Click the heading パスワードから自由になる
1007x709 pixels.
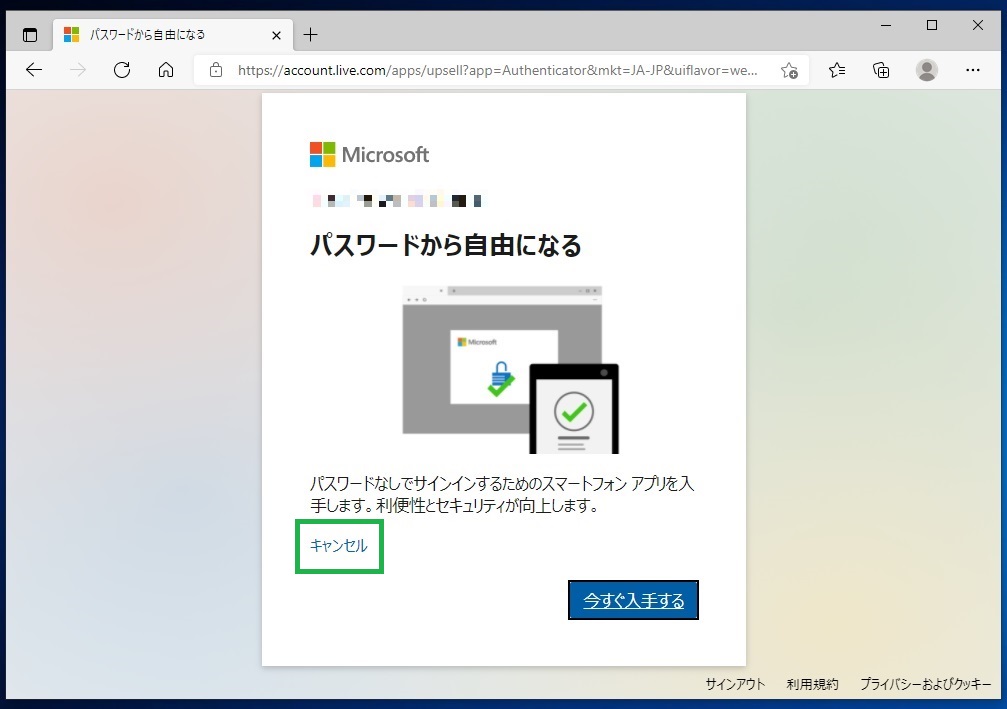click(x=446, y=245)
